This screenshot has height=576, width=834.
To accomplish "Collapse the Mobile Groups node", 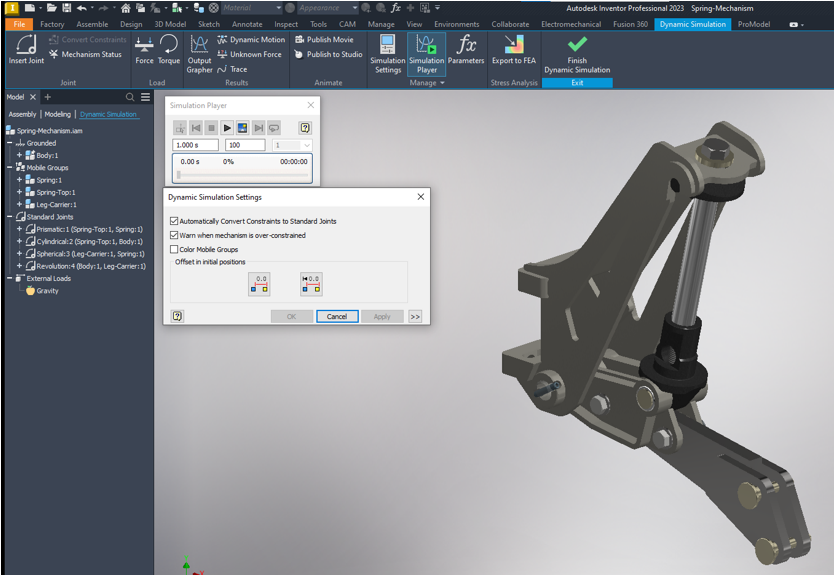I will (x=10, y=168).
